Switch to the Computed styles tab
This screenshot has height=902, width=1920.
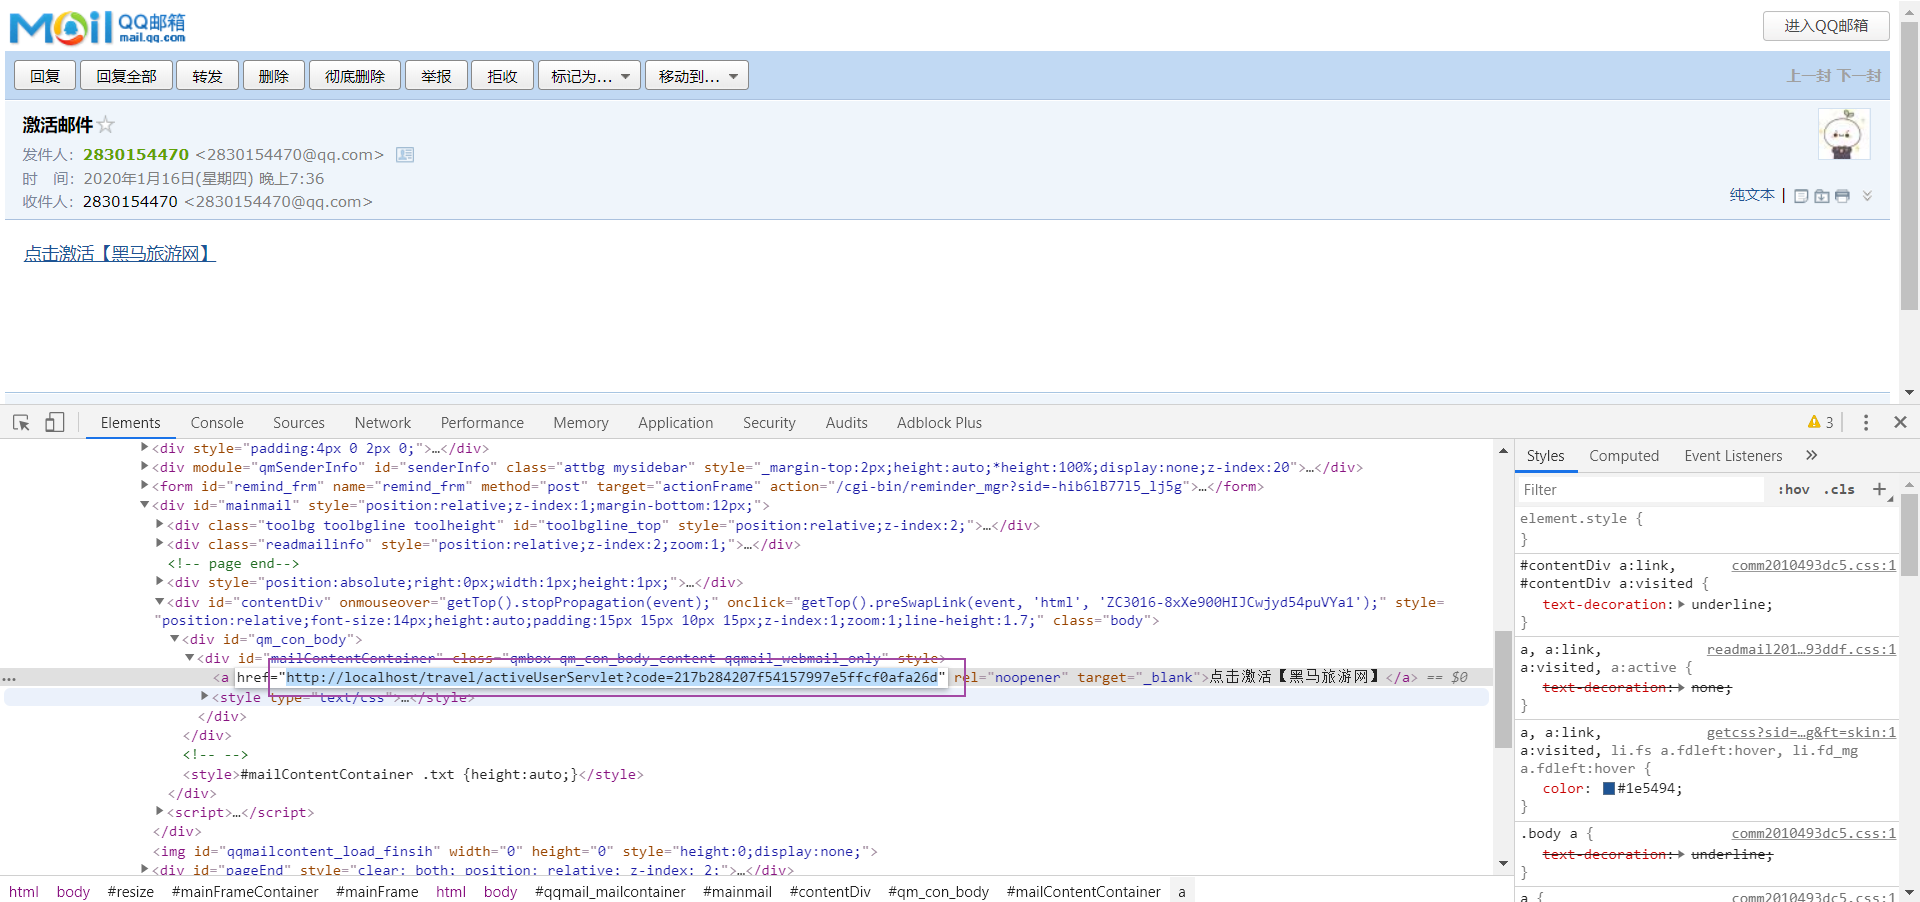coord(1624,456)
